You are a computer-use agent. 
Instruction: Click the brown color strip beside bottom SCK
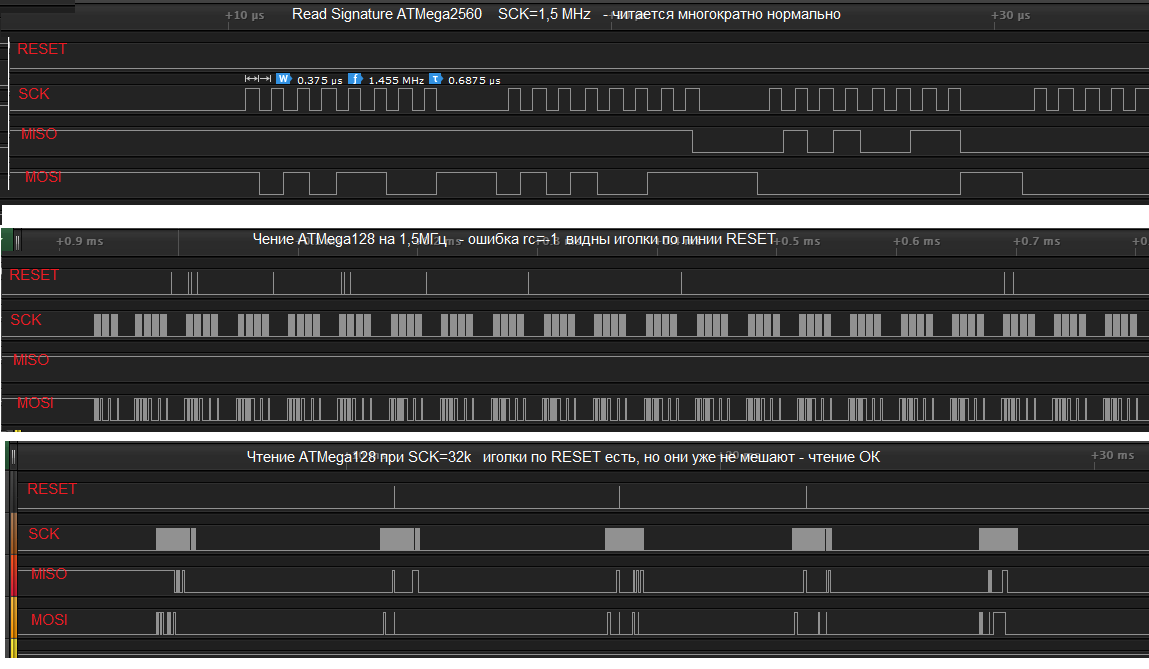(13, 534)
